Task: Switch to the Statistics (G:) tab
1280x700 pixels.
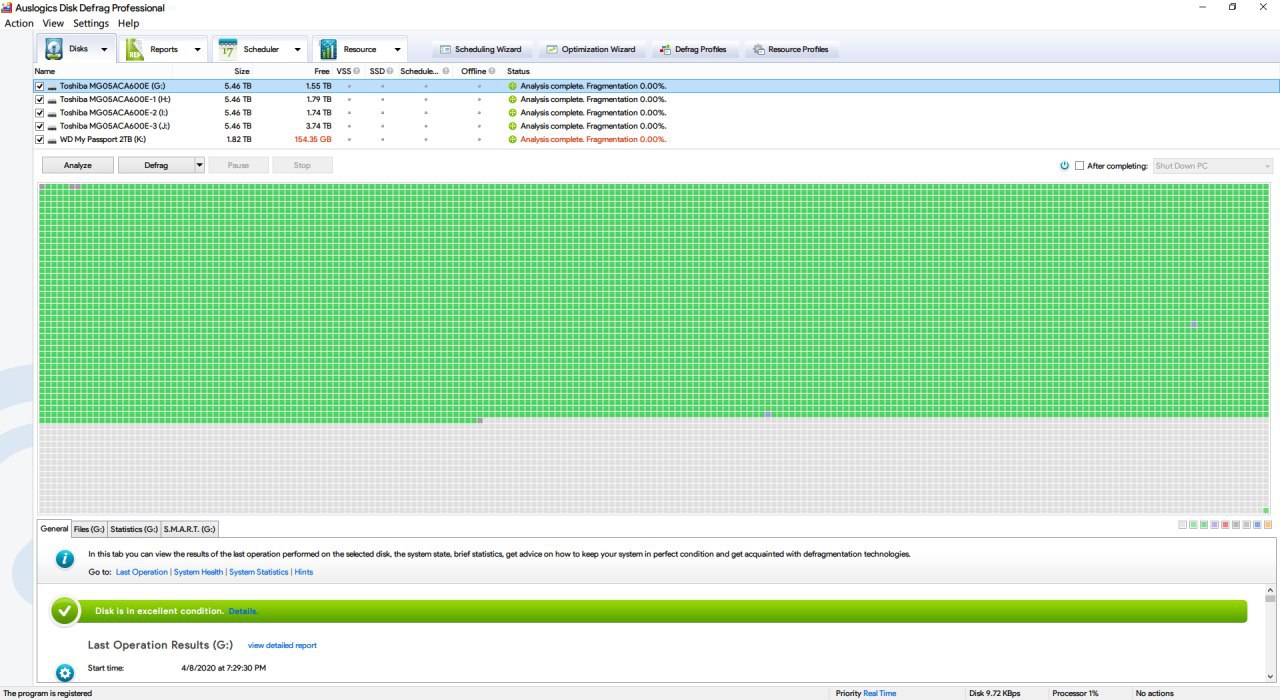Action: pos(134,529)
